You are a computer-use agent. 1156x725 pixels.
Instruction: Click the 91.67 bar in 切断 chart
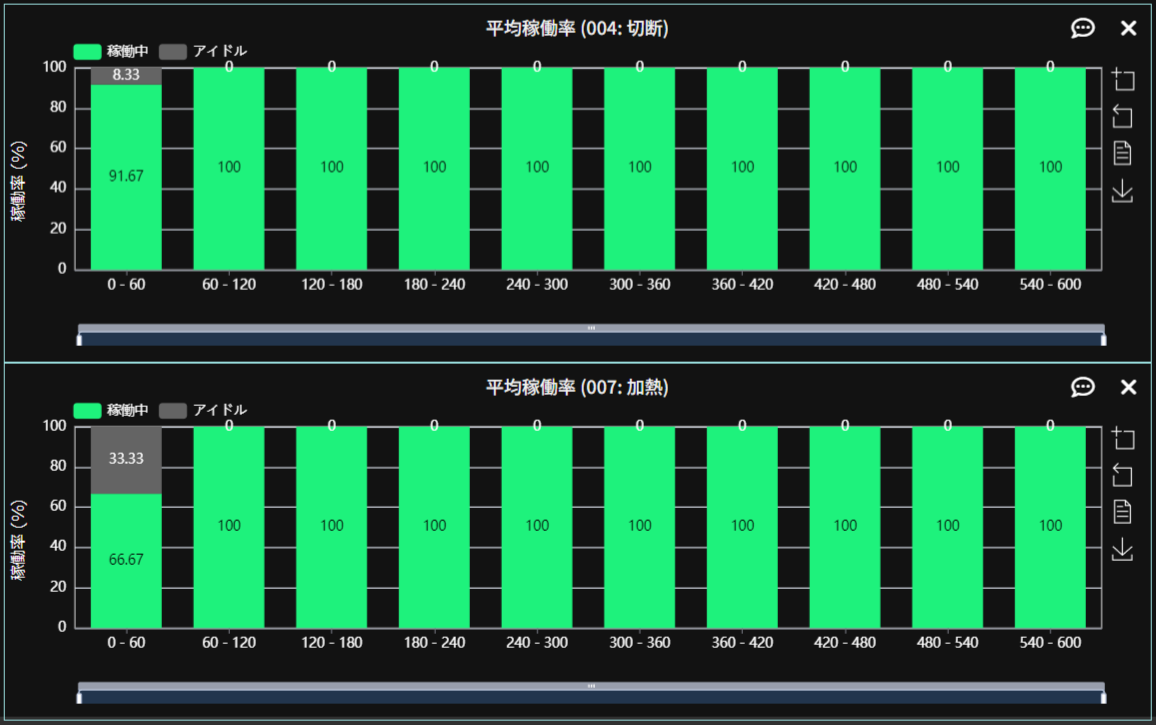tap(126, 177)
